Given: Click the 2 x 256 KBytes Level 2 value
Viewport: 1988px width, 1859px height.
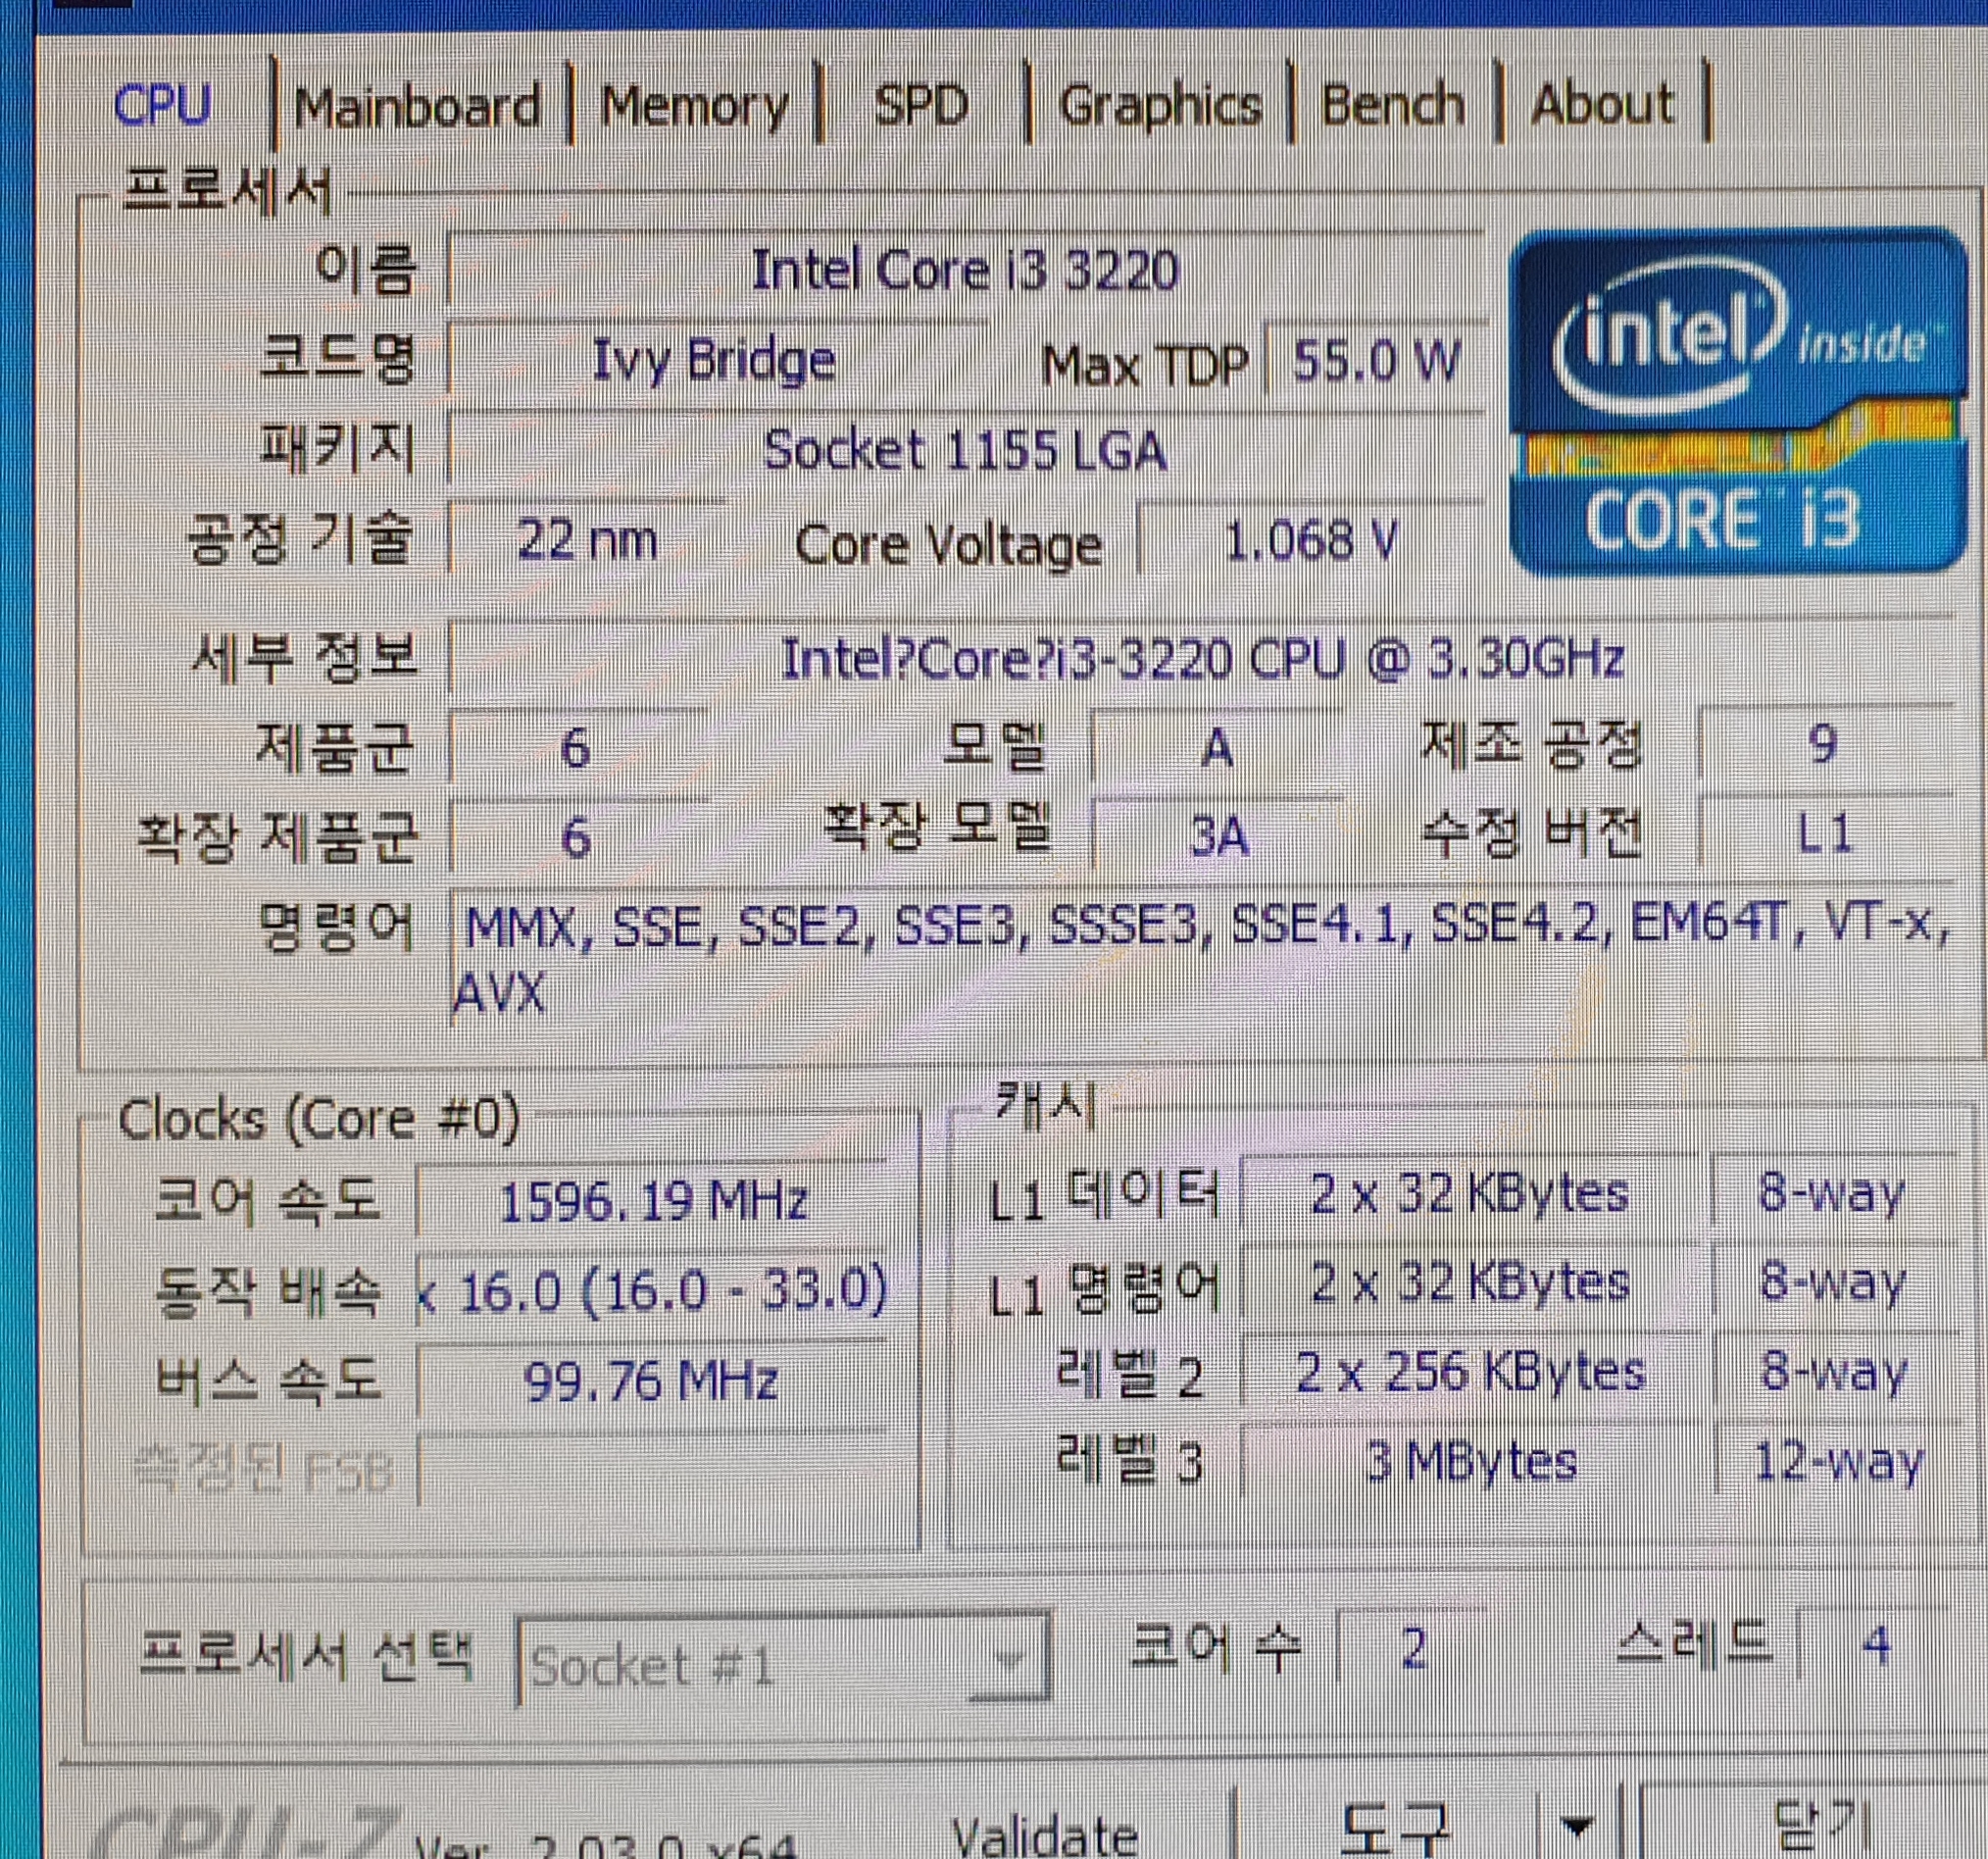Looking at the screenshot, I should click(1470, 1372).
